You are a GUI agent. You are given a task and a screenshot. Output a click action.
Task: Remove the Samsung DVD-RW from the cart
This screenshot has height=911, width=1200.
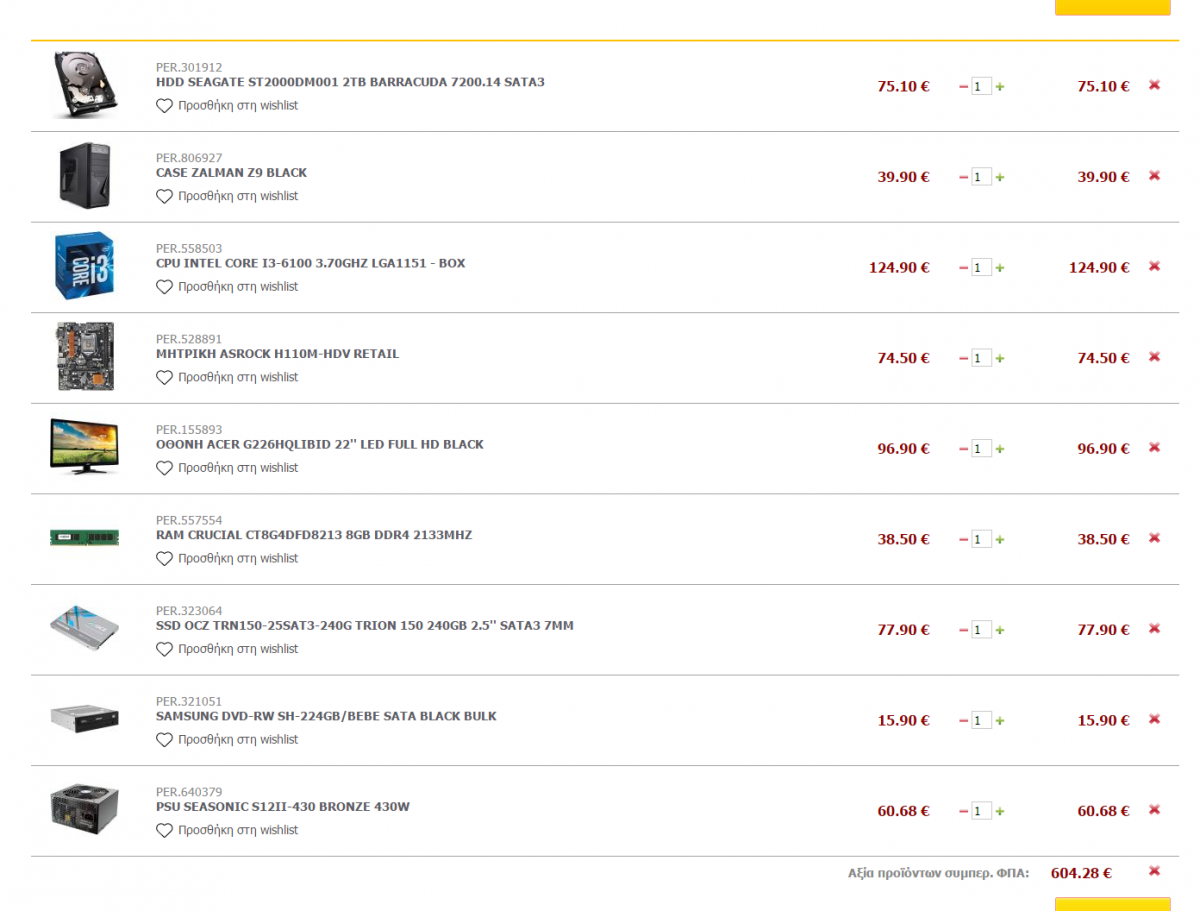coord(1154,719)
